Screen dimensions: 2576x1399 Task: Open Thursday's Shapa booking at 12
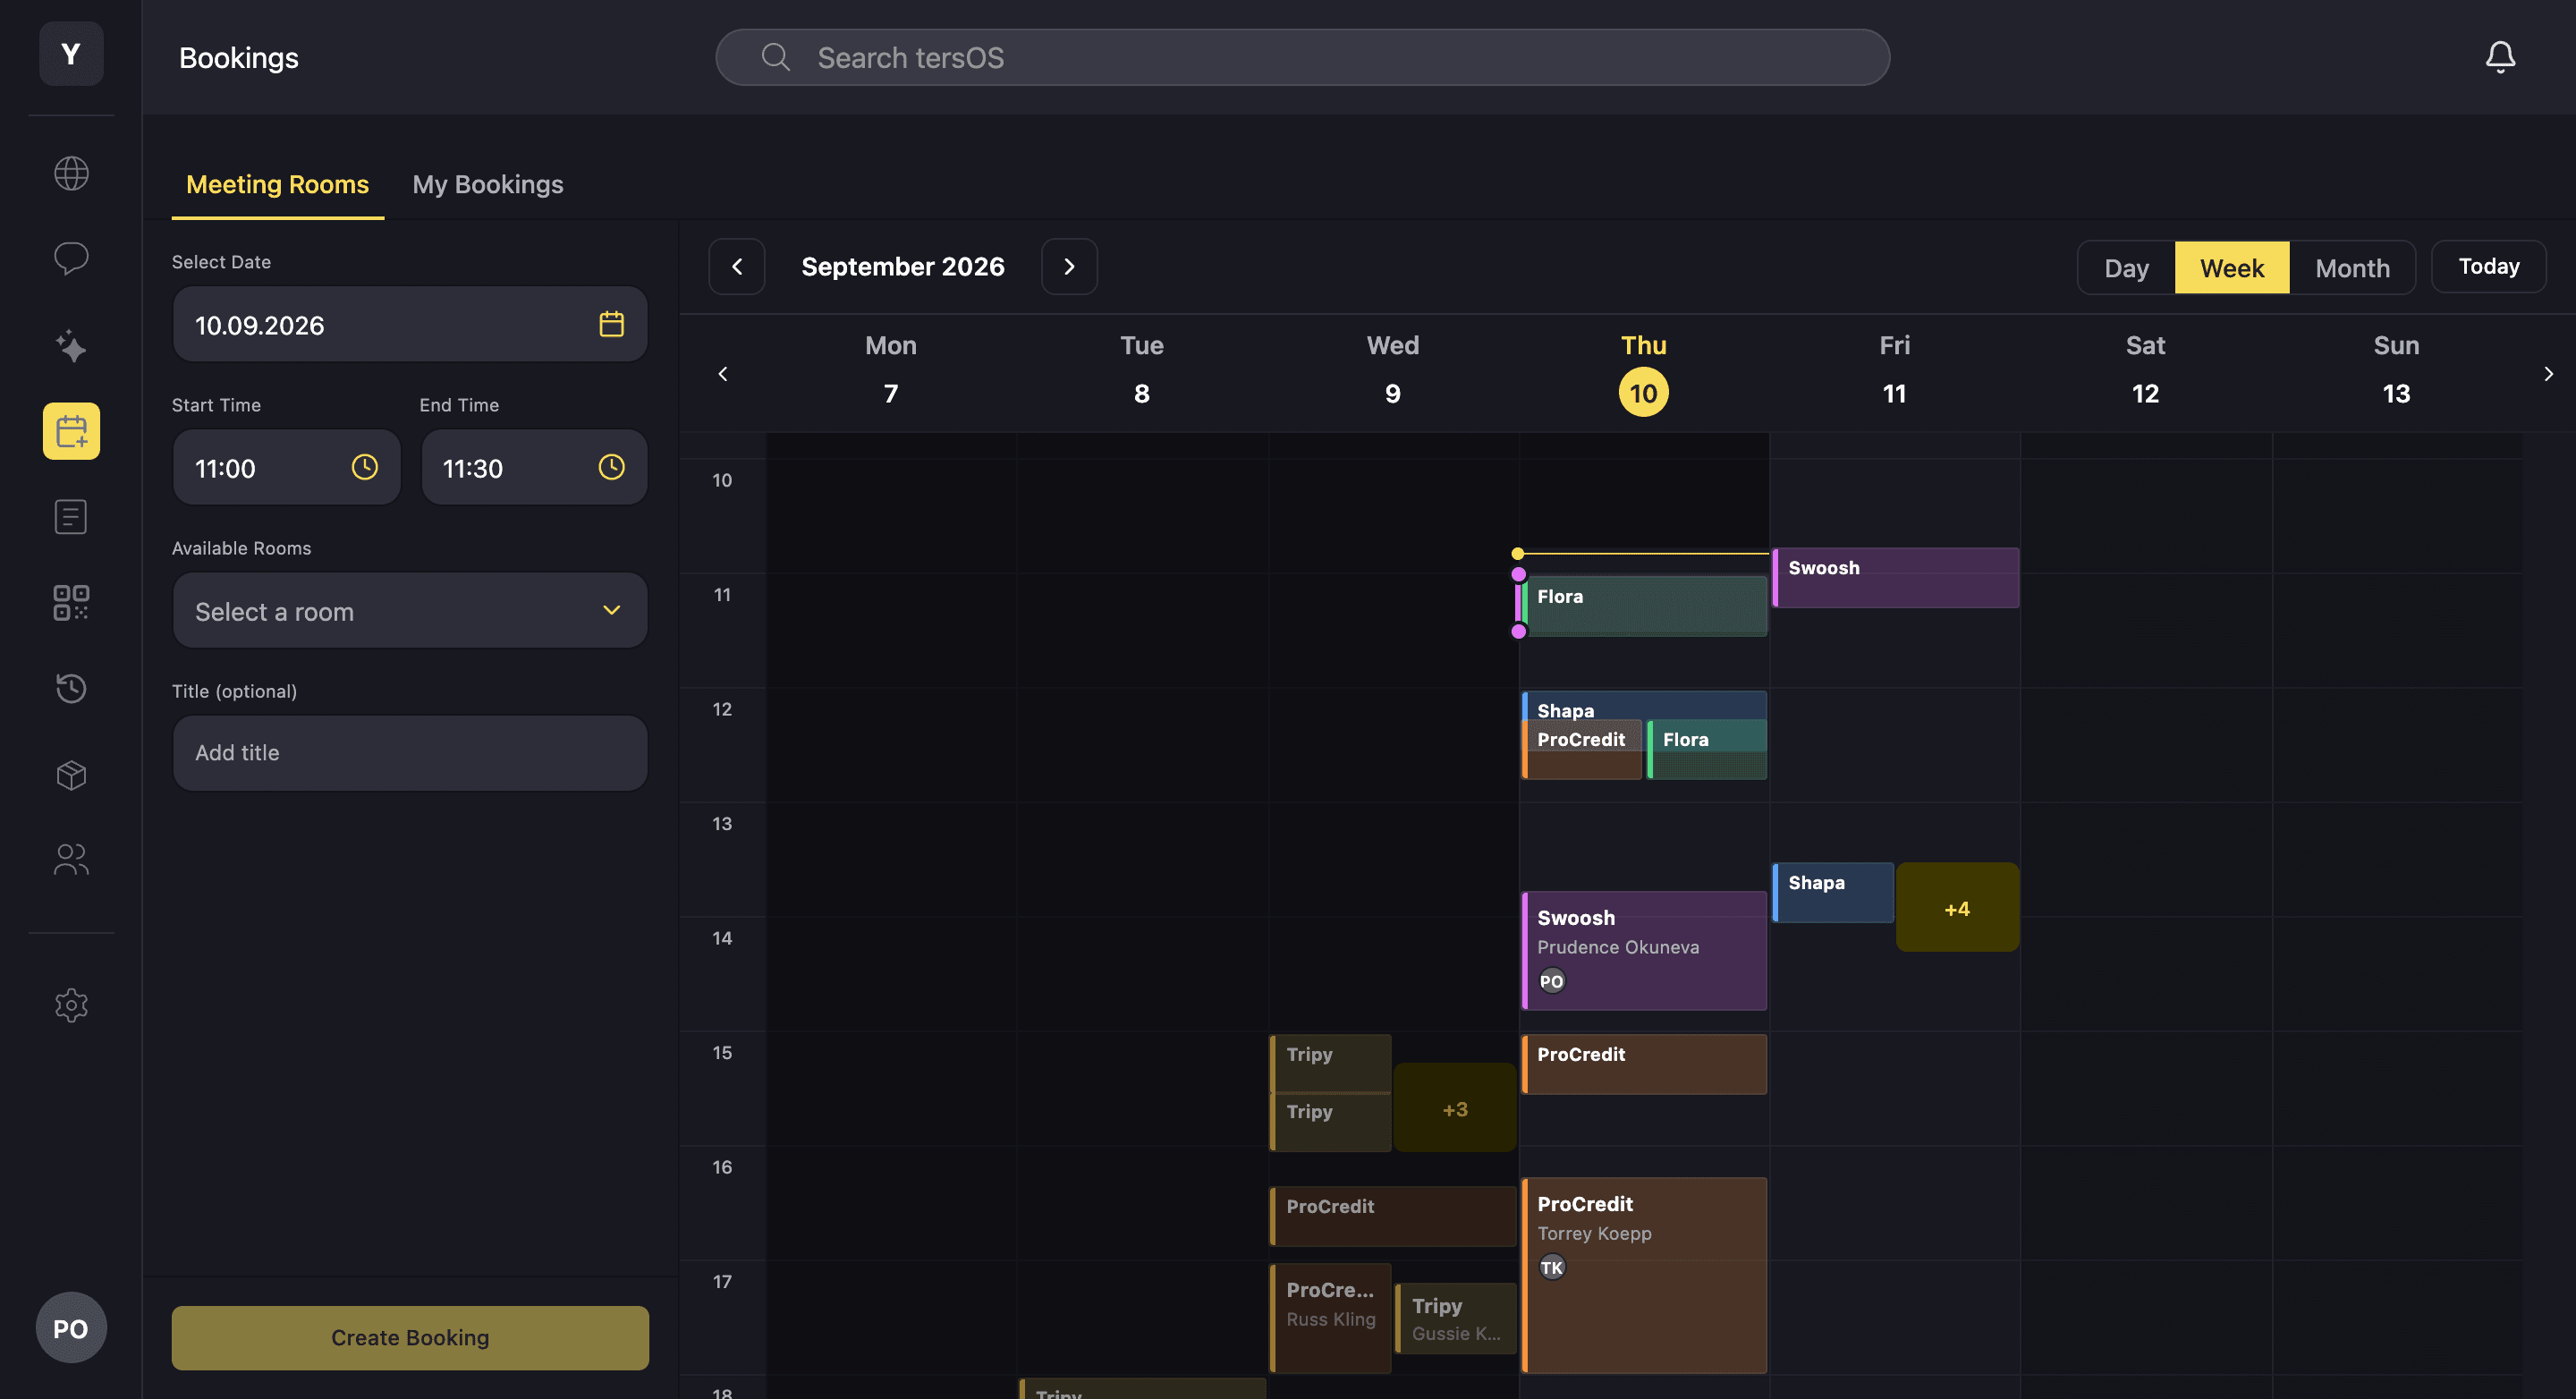pyautogui.click(x=1644, y=705)
